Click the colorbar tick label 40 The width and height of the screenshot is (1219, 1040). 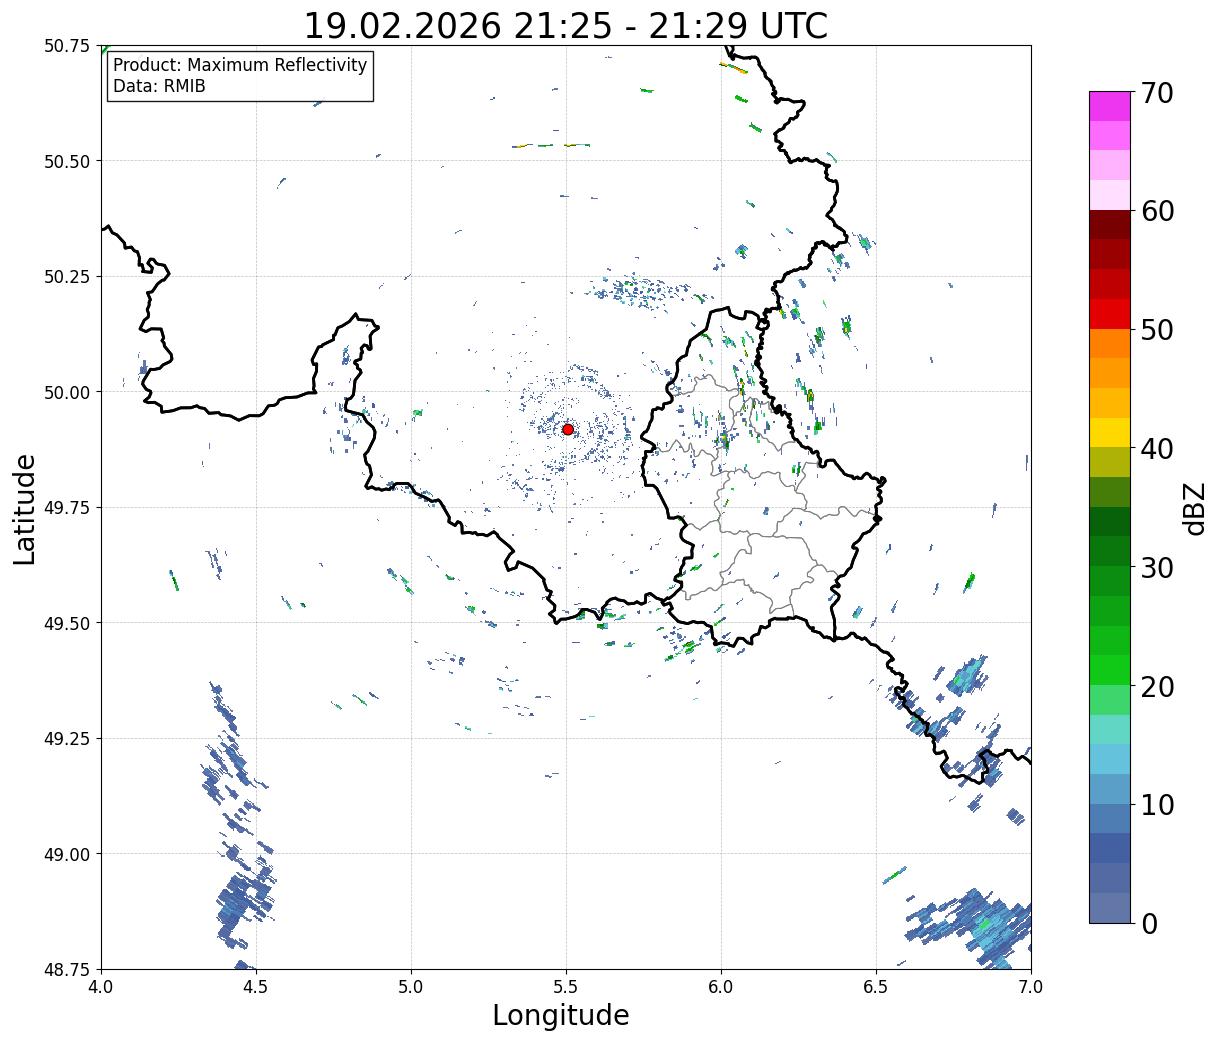coord(1158,449)
